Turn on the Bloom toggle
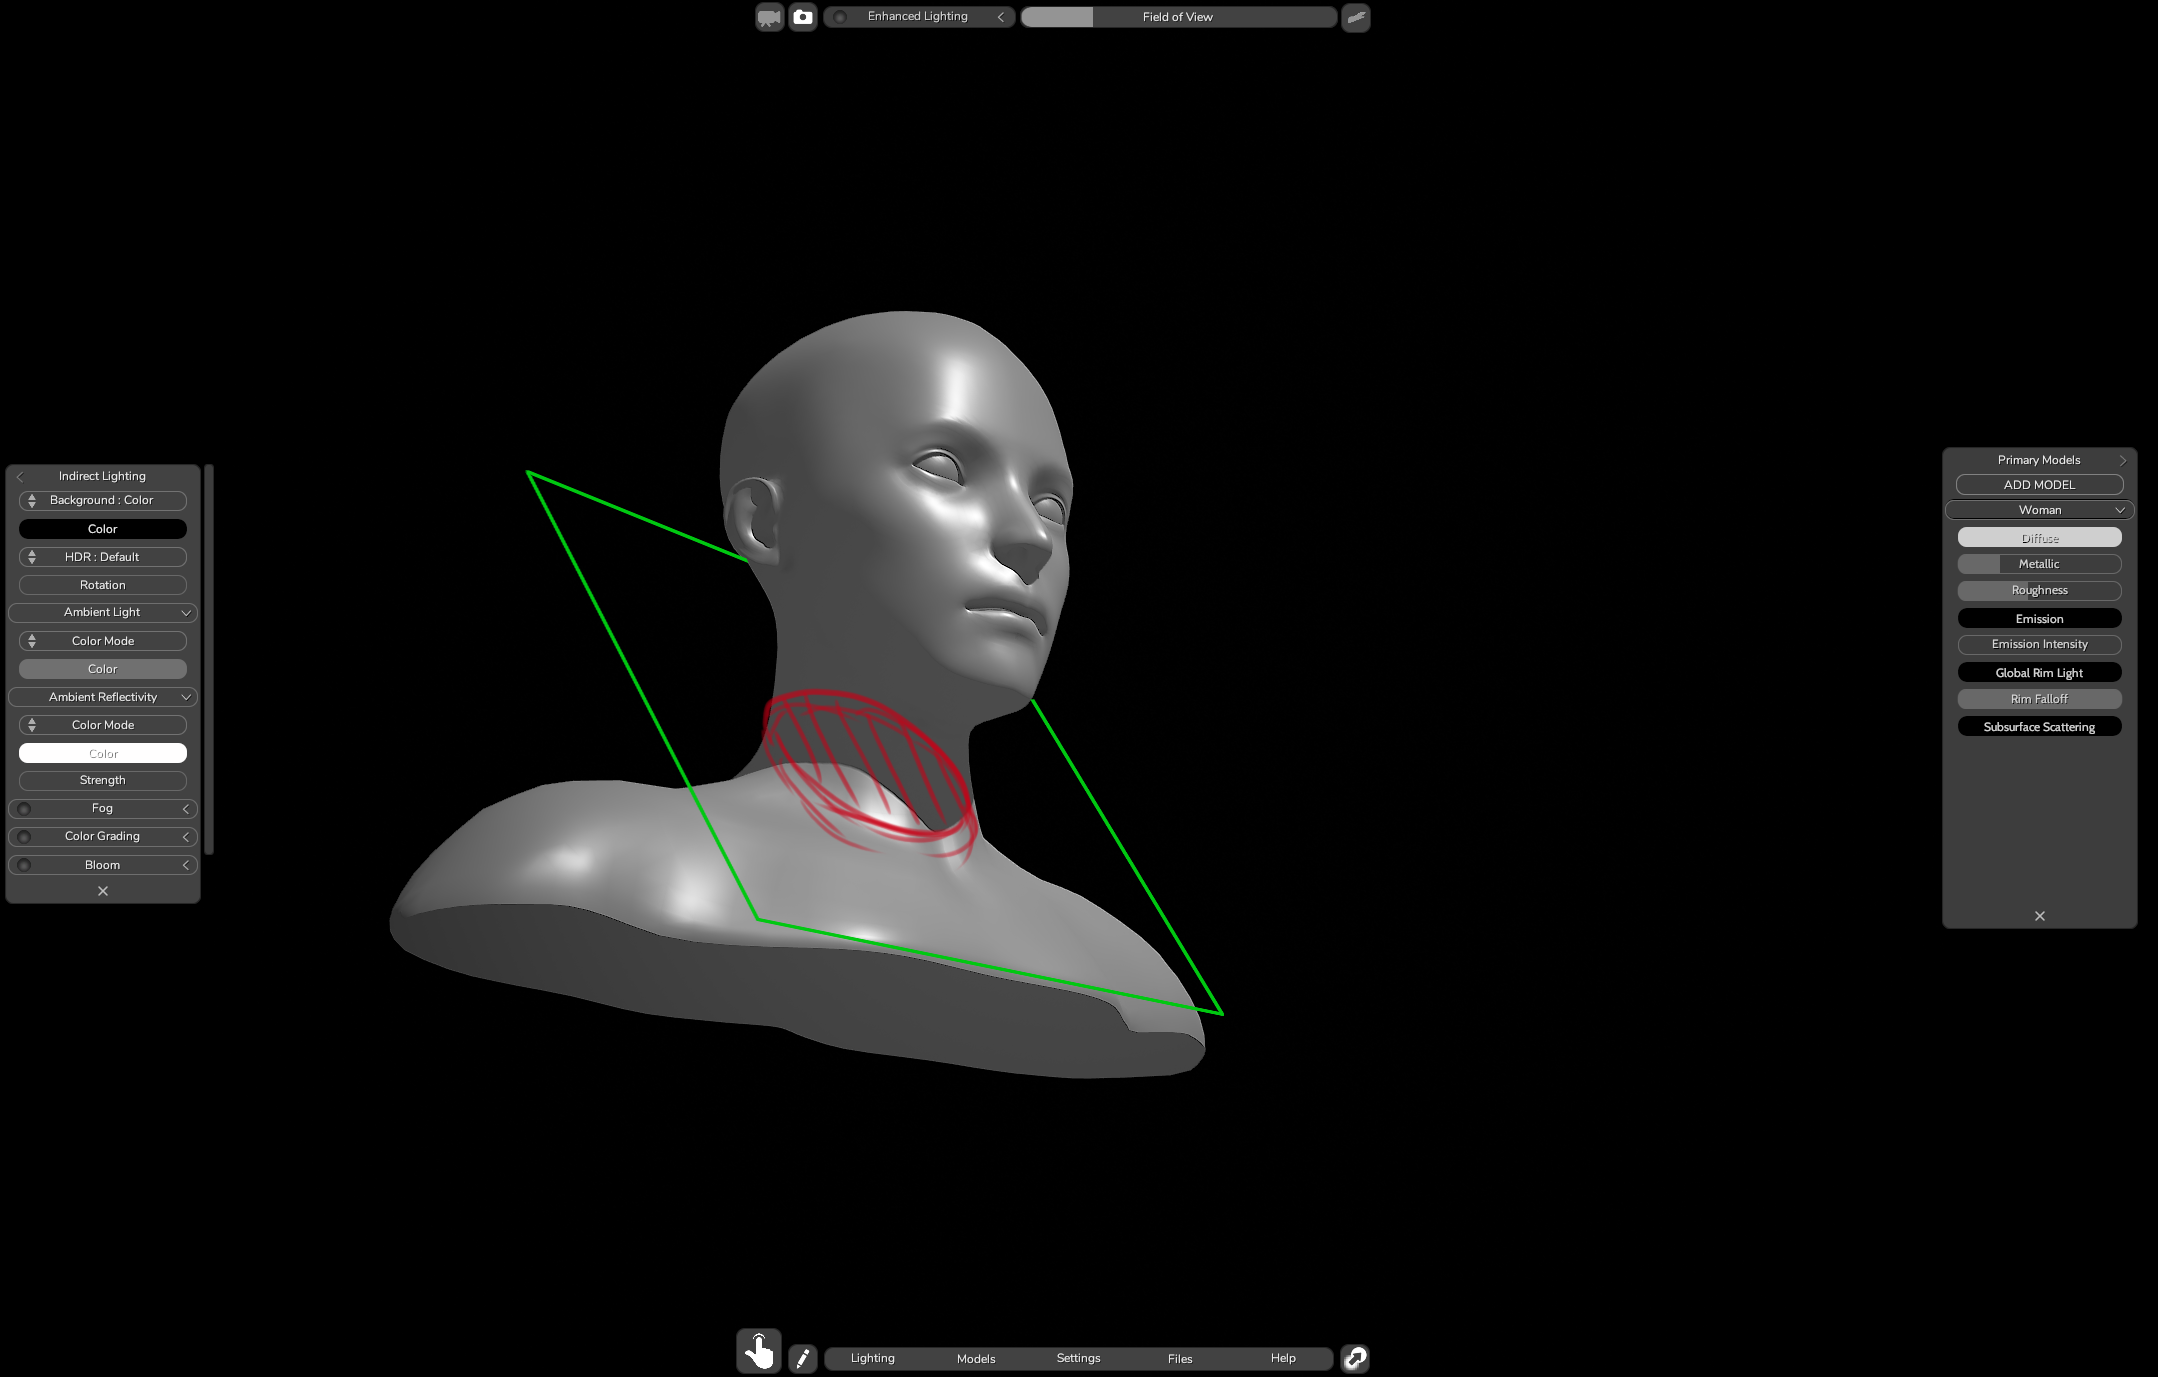Image resolution: width=2158 pixels, height=1377 pixels. click(25, 865)
